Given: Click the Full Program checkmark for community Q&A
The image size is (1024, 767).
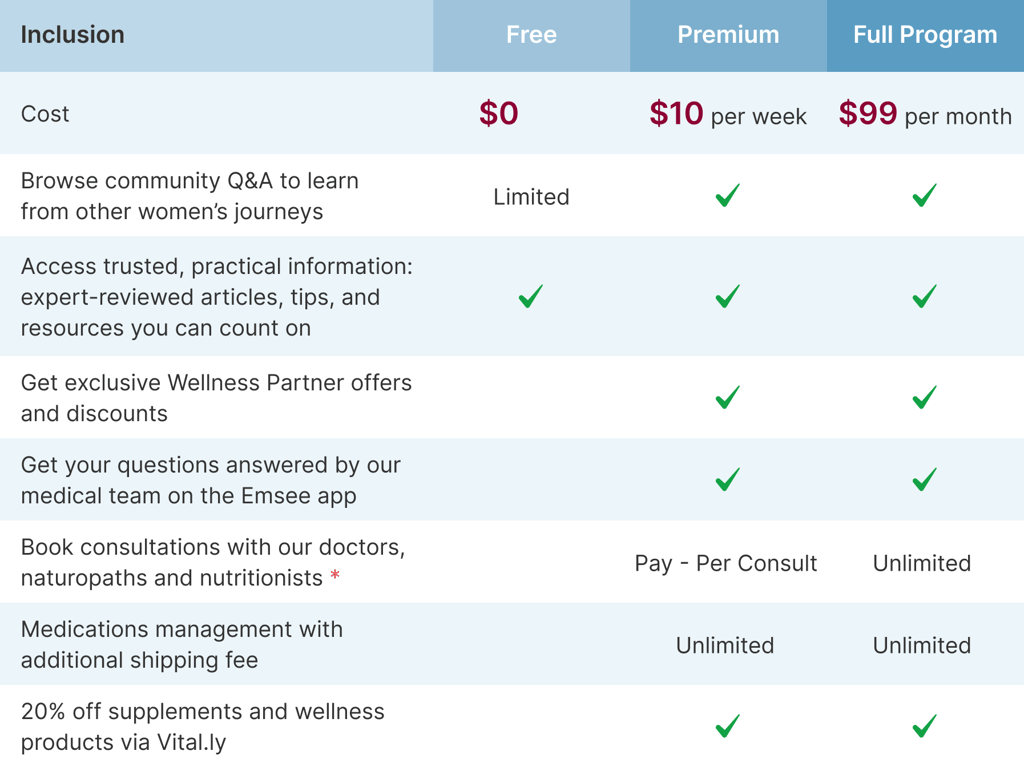Looking at the screenshot, I should [x=925, y=195].
